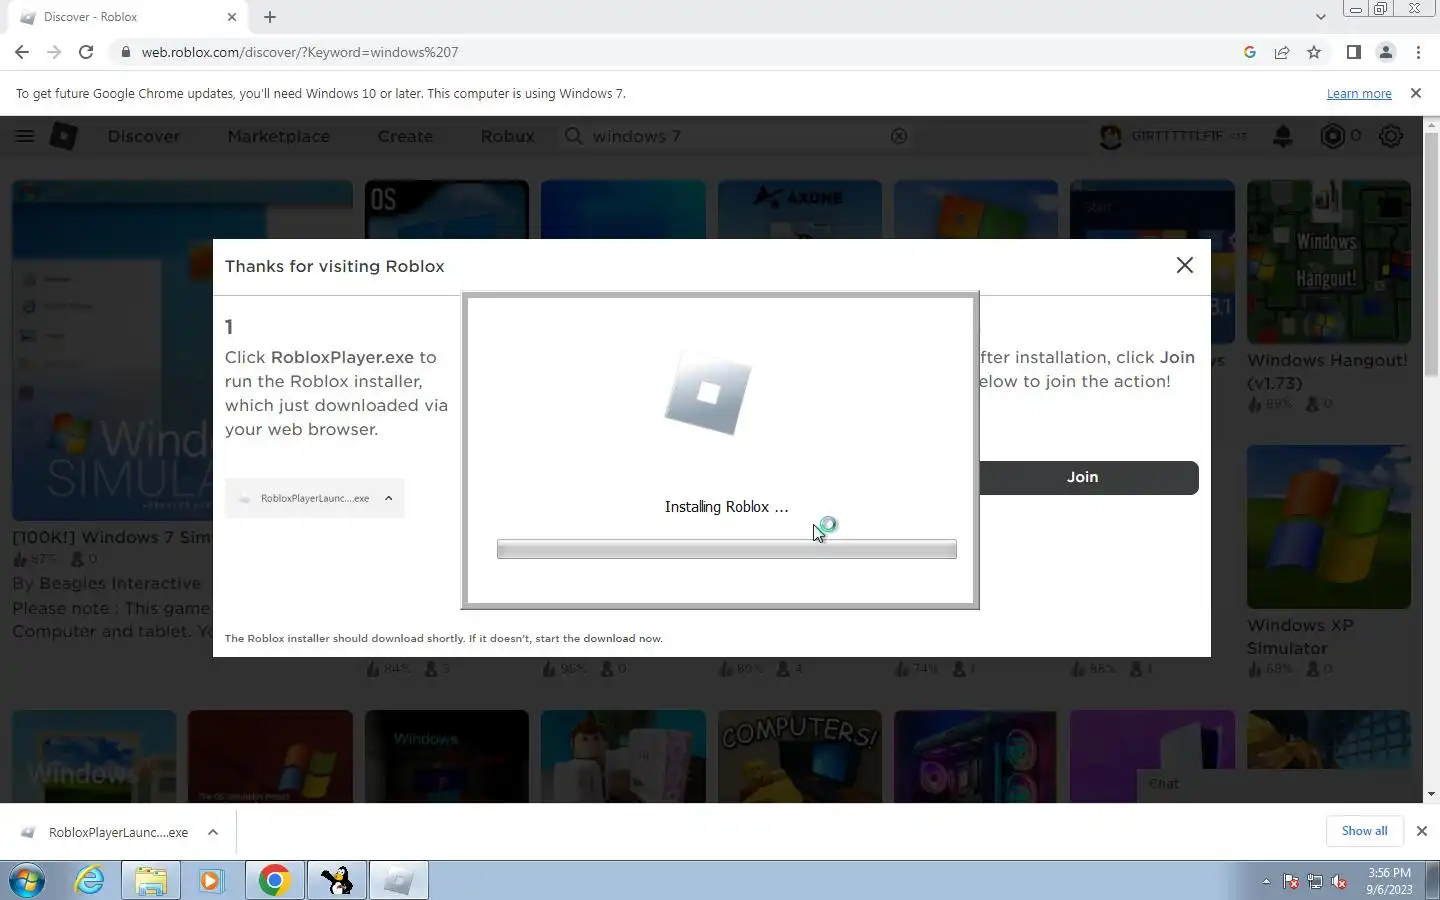This screenshot has height=900, width=1440.
Task: Go forward to the next page
Action: coord(54,52)
